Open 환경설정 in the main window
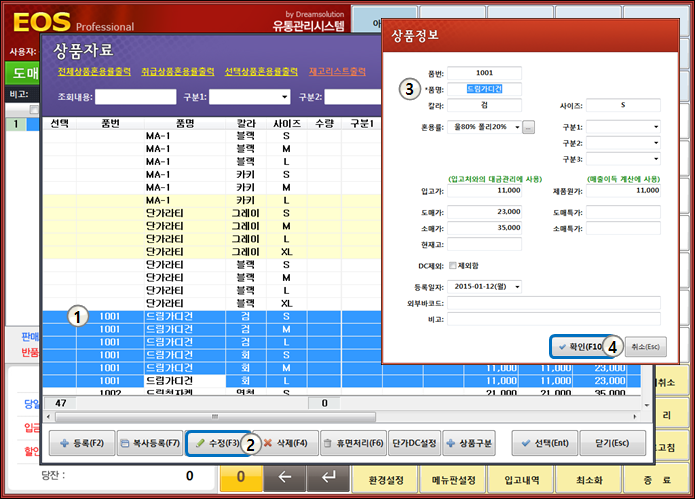The width and height of the screenshot is (695, 499). (x=386, y=480)
